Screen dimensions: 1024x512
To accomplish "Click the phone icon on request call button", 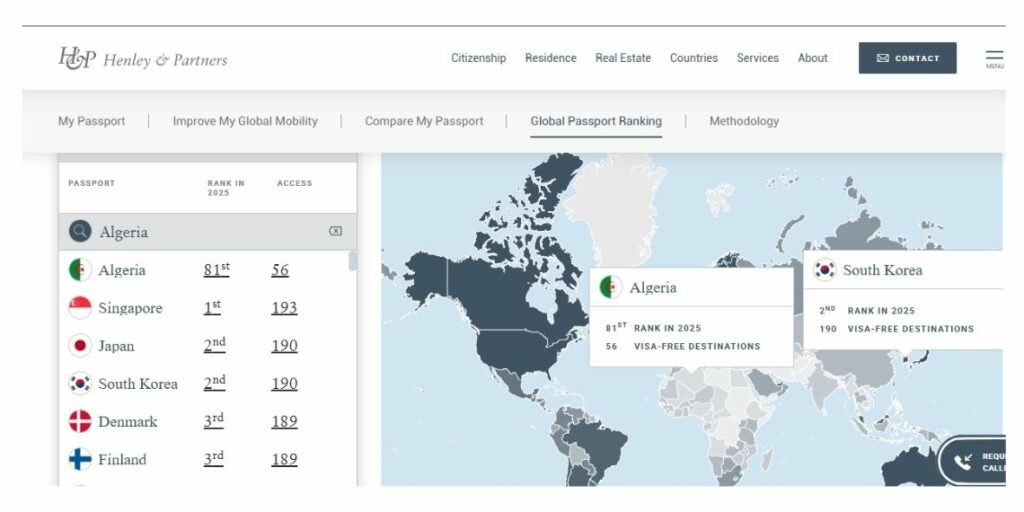I will (963, 462).
